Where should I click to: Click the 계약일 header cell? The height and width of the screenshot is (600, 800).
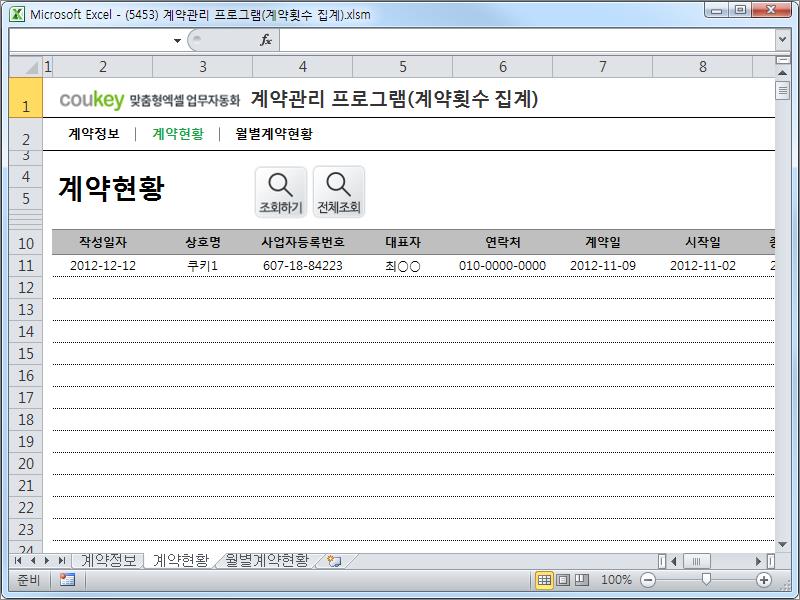(x=603, y=242)
